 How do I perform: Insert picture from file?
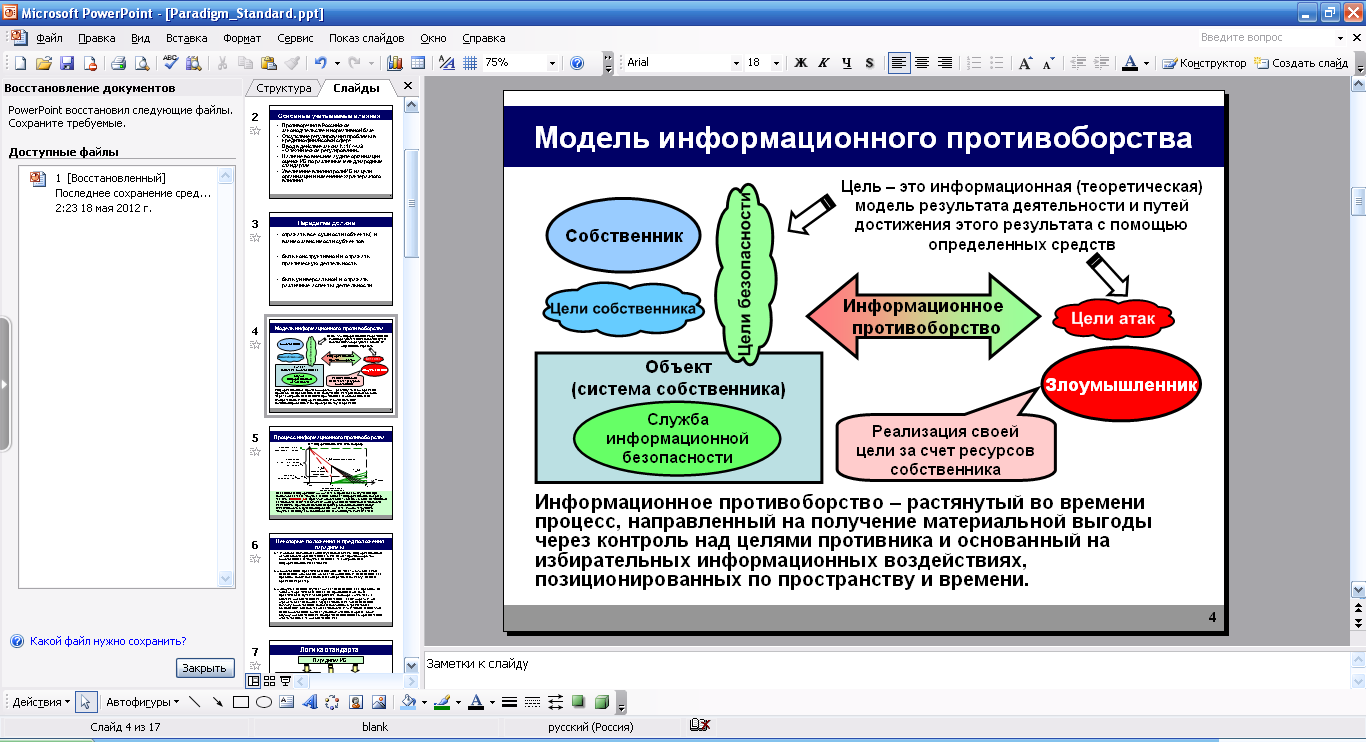378,702
